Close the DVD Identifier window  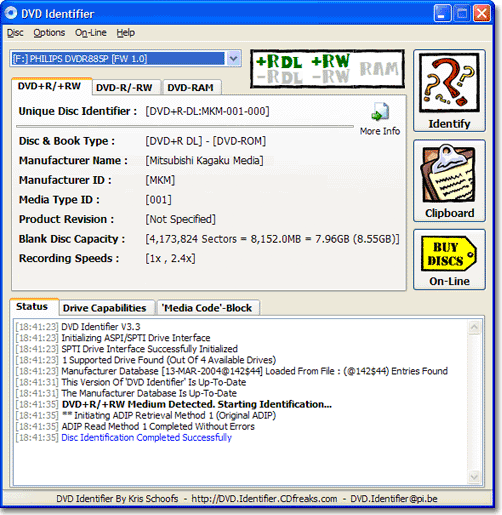(x=482, y=14)
